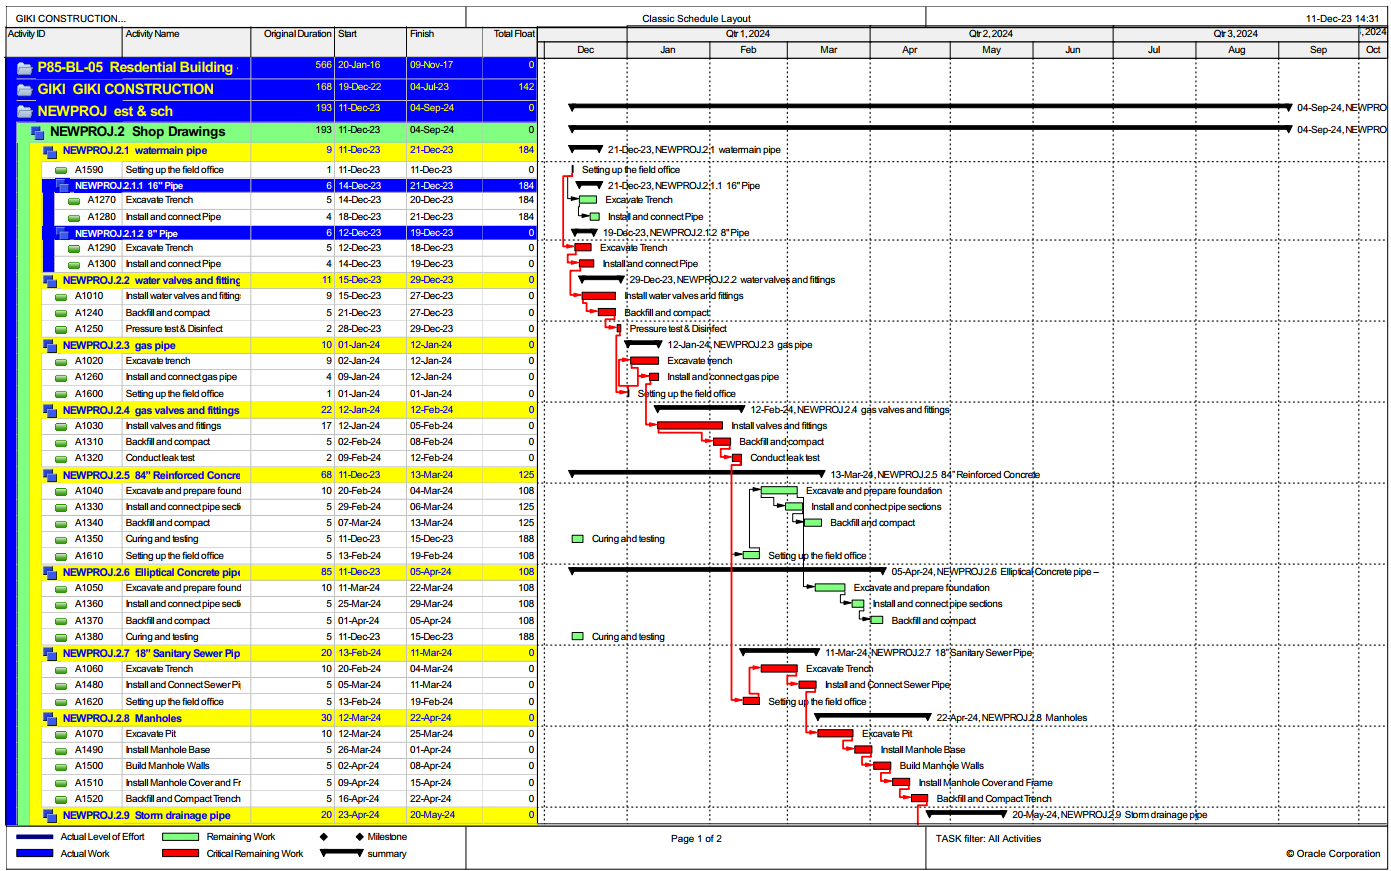Click the Milestone diamond in the legend
Image resolution: width=1391 pixels, height=871 pixels.
coord(323,837)
